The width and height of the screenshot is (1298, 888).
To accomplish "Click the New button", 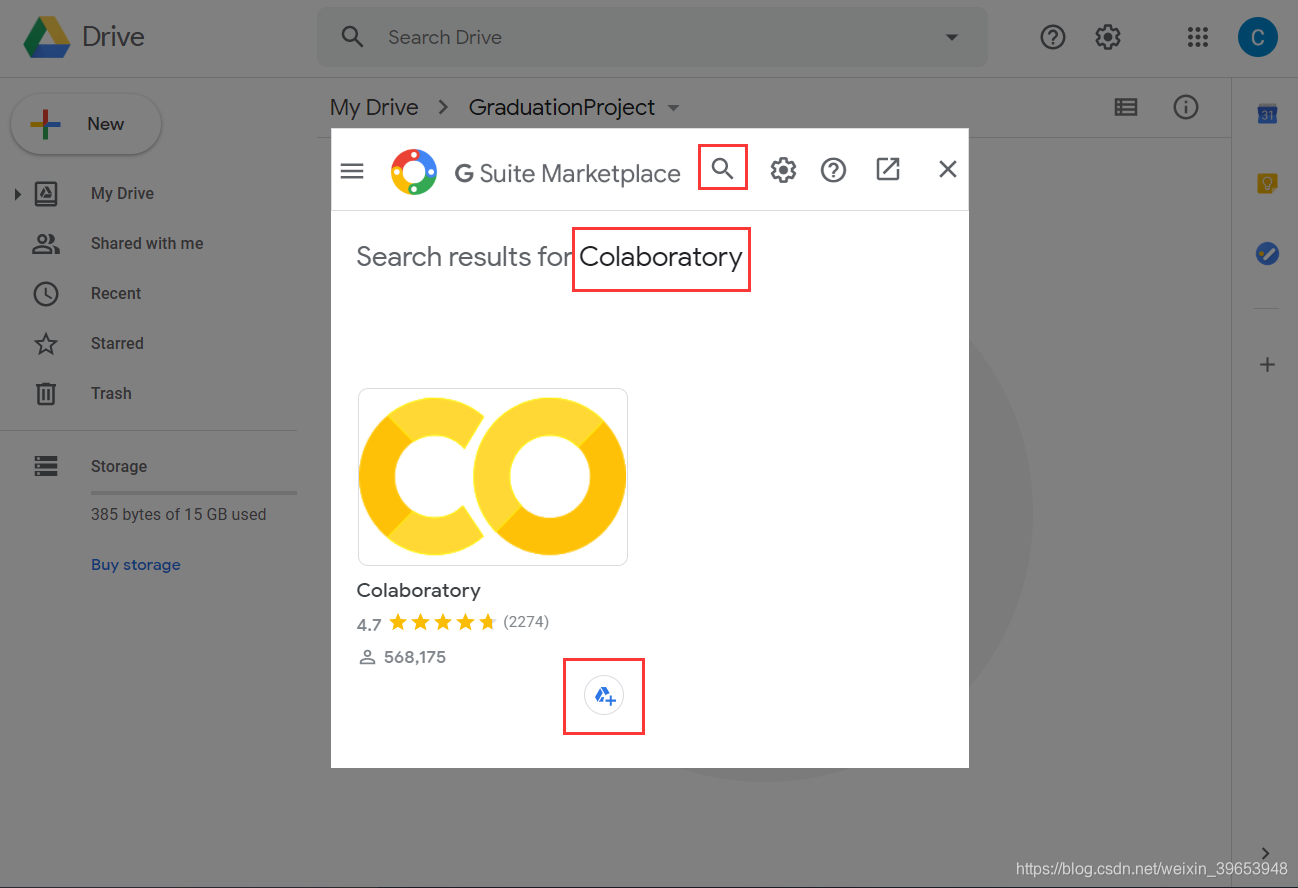I will [86, 124].
